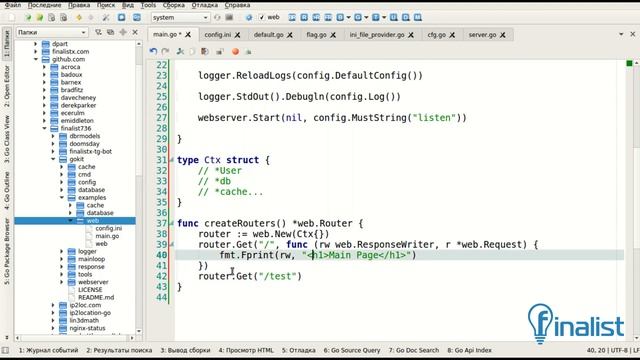
Task: Expand the webserver folder in tree
Action: click(x=62, y=282)
